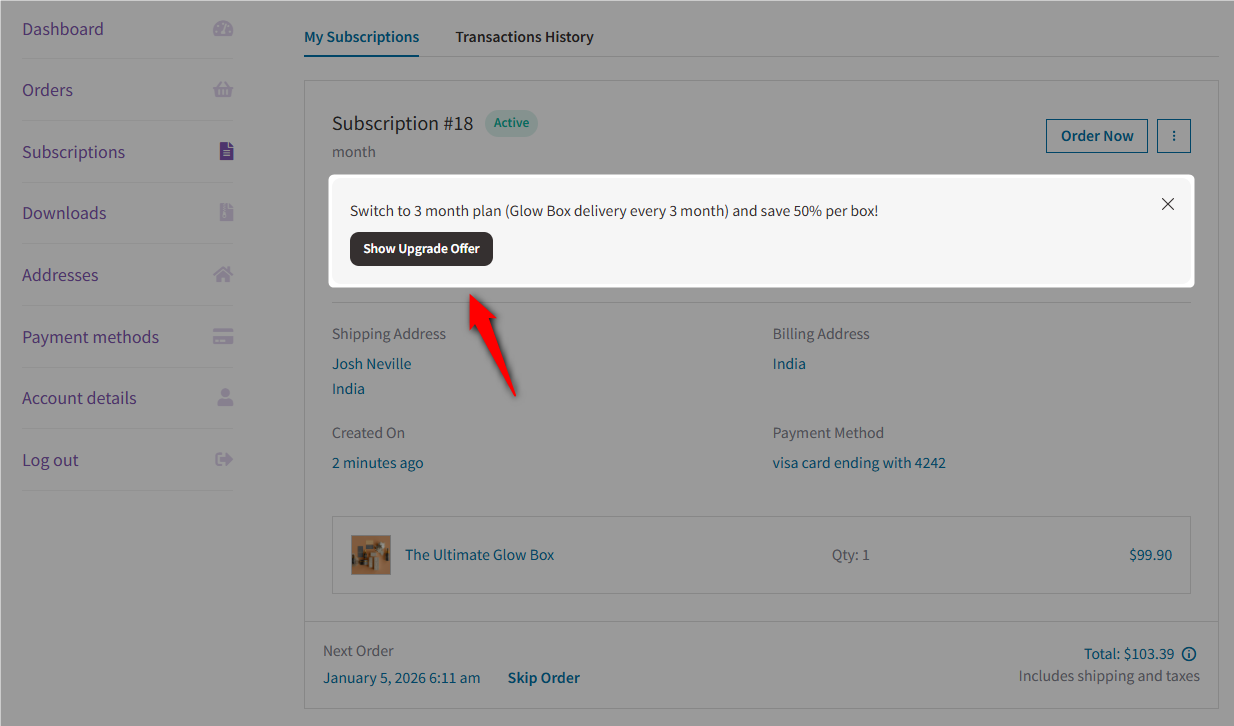This screenshot has width=1234, height=726.
Task: Click the info icon beside the total
Action: pyautogui.click(x=1189, y=653)
